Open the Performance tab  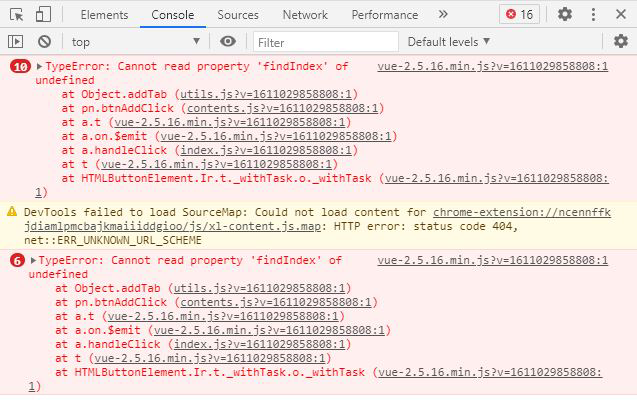385,15
